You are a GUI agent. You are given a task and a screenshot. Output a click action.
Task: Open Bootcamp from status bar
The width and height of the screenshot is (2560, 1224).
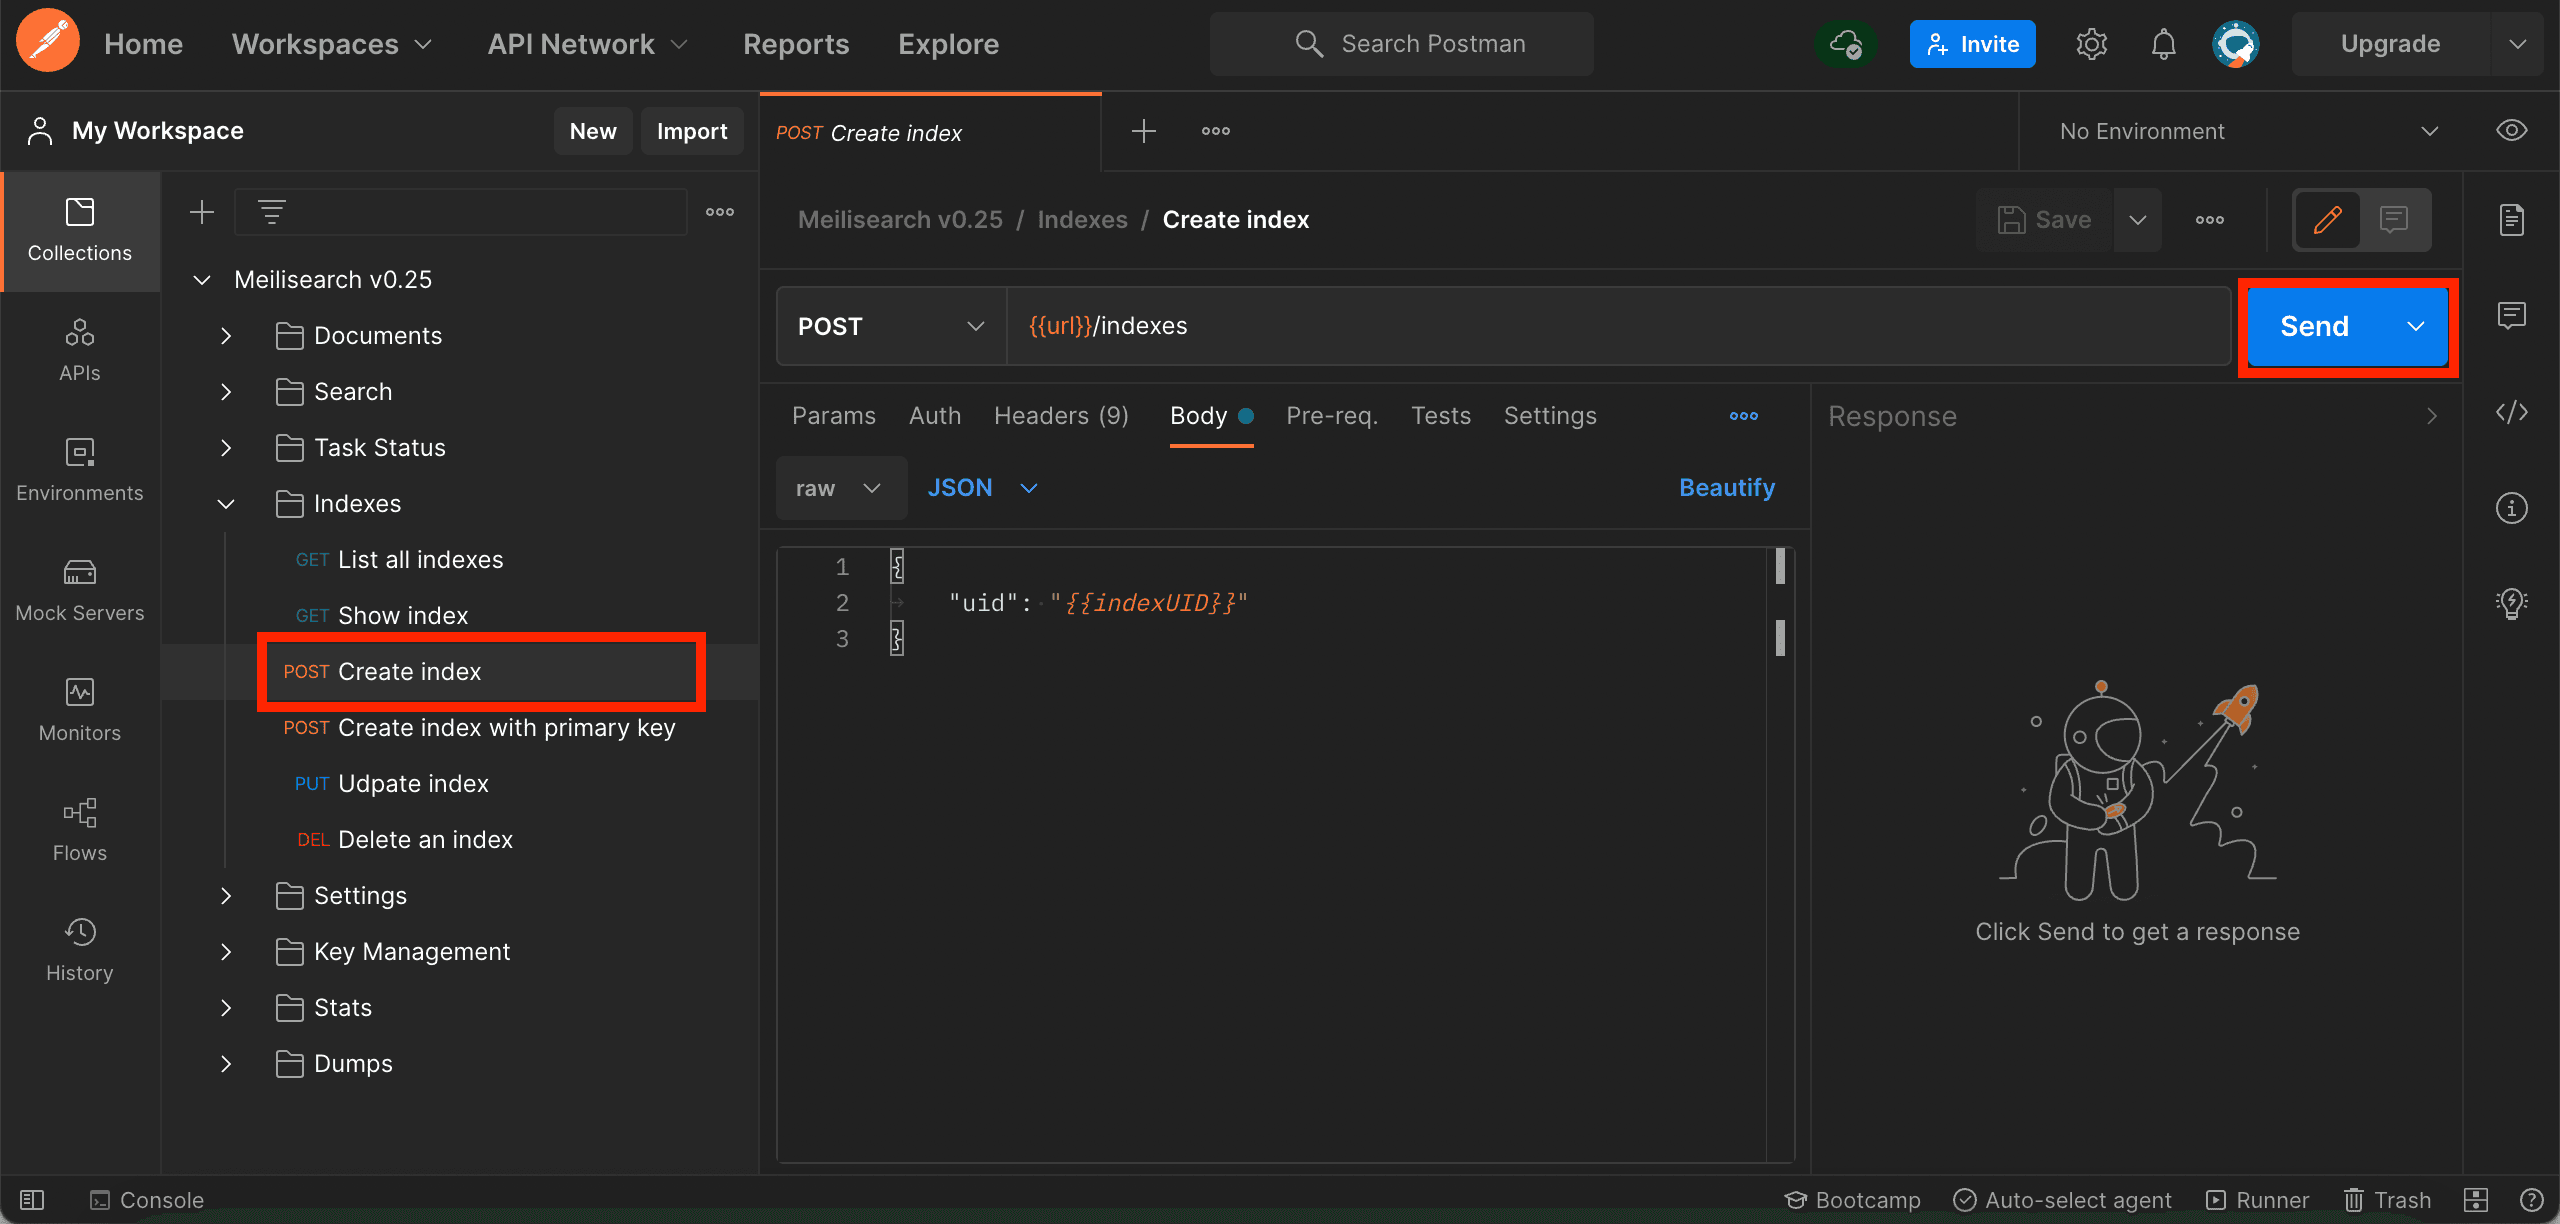click(1852, 1200)
